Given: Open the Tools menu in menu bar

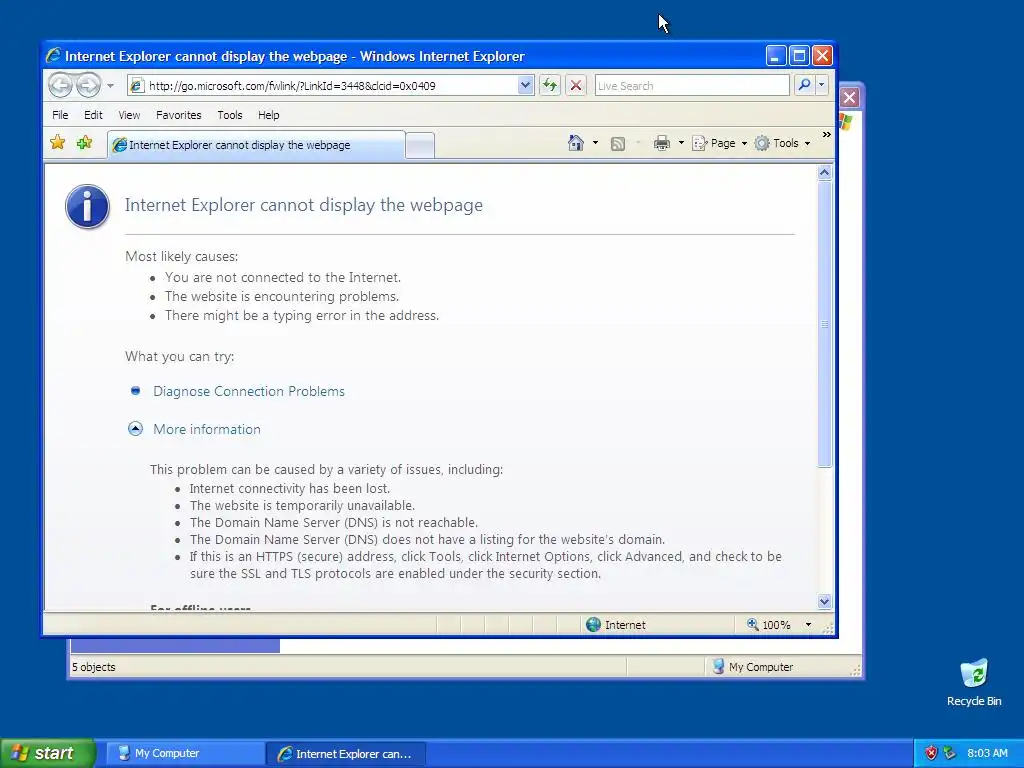Looking at the screenshot, I should click(x=230, y=115).
